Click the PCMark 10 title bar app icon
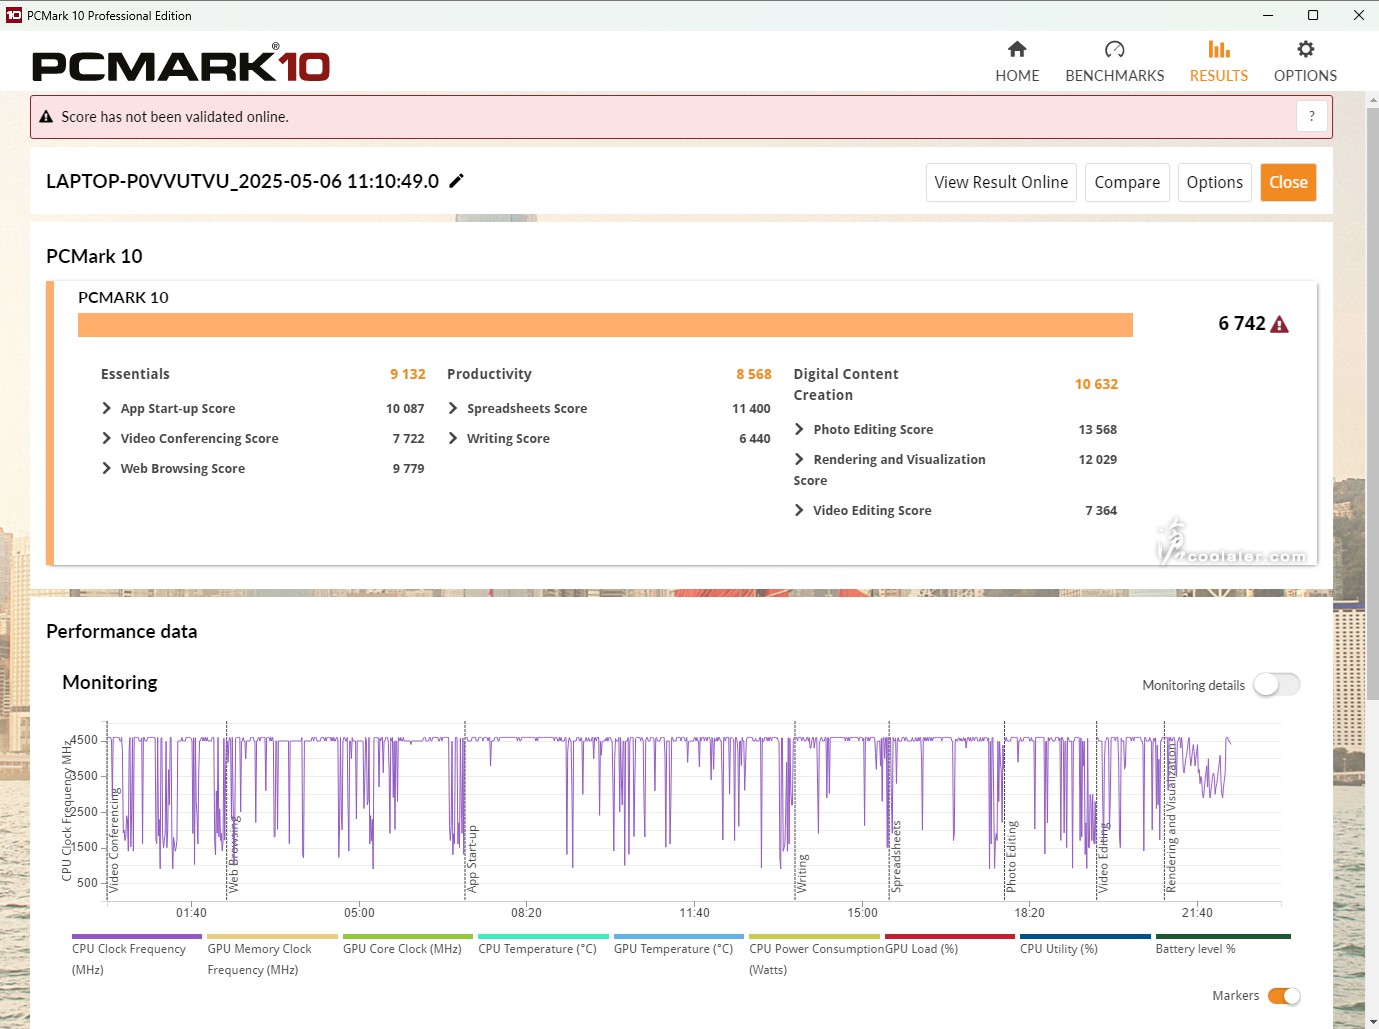This screenshot has height=1029, width=1379. pos(14,15)
